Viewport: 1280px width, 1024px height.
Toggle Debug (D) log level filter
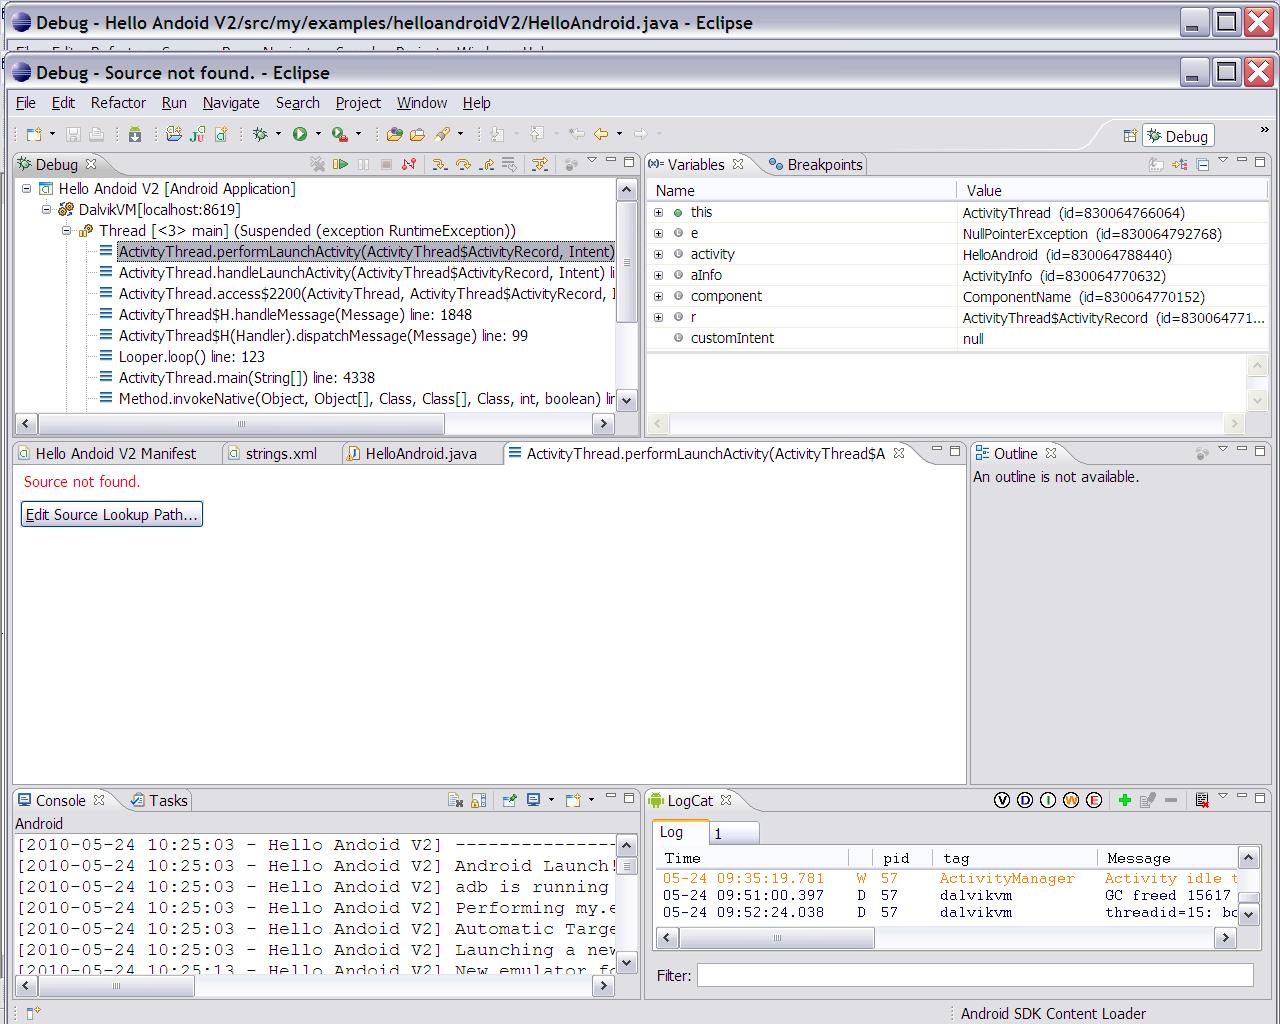click(x=1025, y=800)
